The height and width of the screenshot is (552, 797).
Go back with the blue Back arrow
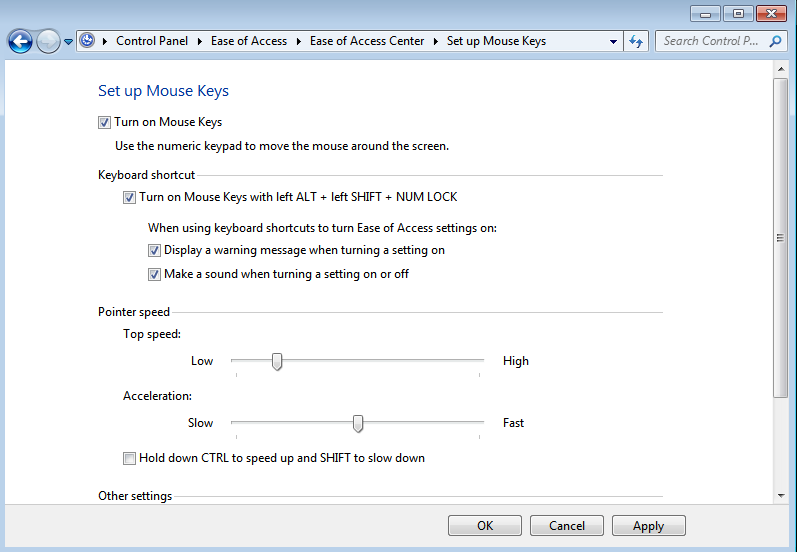coord(20,41)
